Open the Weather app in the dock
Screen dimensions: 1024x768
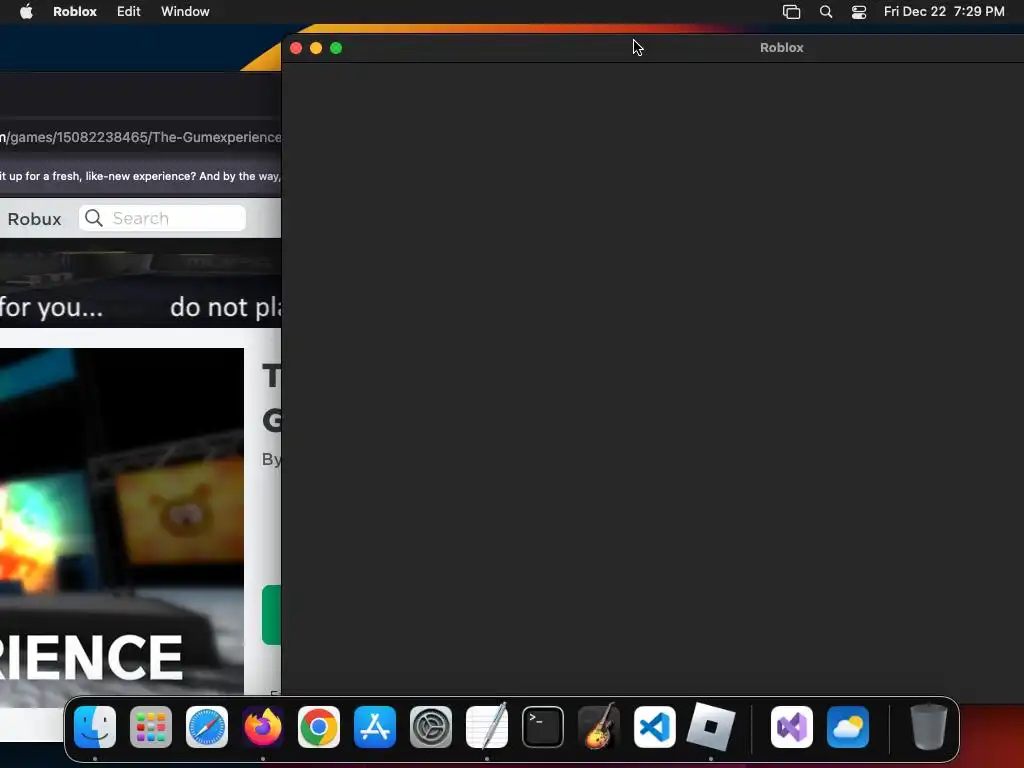848,727
